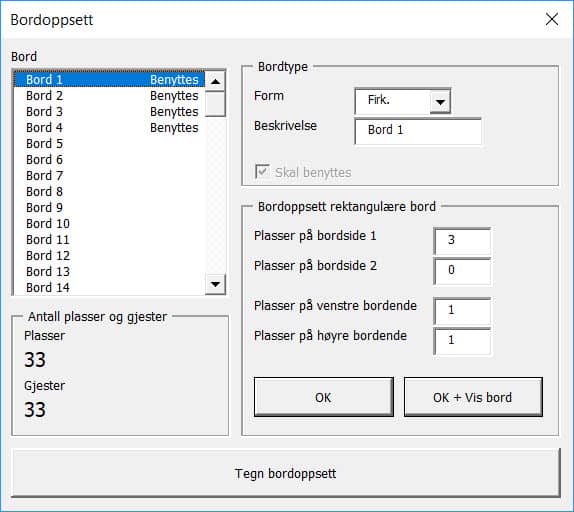The height and width of the screenshot is (512, 574).
Task: Click the Tegn bordoppsett button
Action: 286,473
